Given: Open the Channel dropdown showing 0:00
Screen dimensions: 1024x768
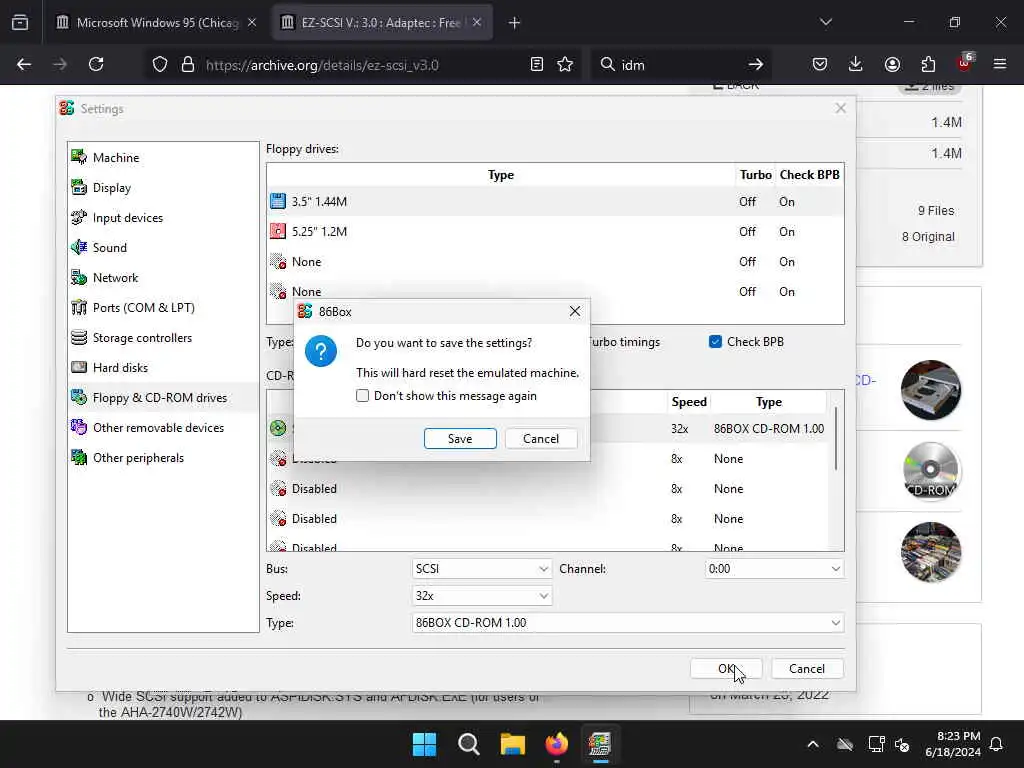Looking at the screenshot, I should click(x=775, y=569).
